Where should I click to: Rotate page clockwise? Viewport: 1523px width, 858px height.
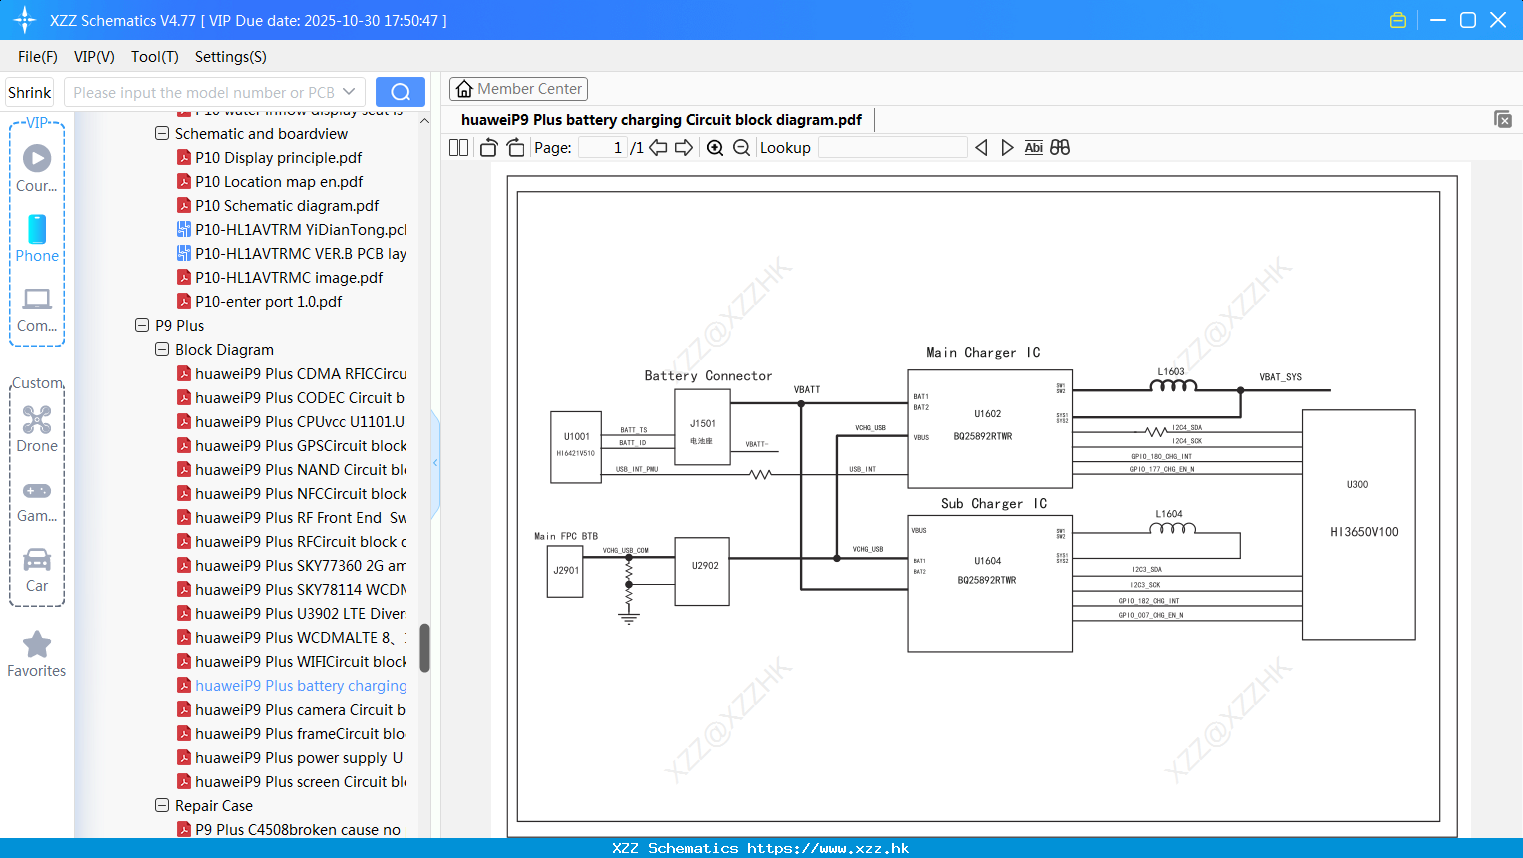tap(515, 148)
